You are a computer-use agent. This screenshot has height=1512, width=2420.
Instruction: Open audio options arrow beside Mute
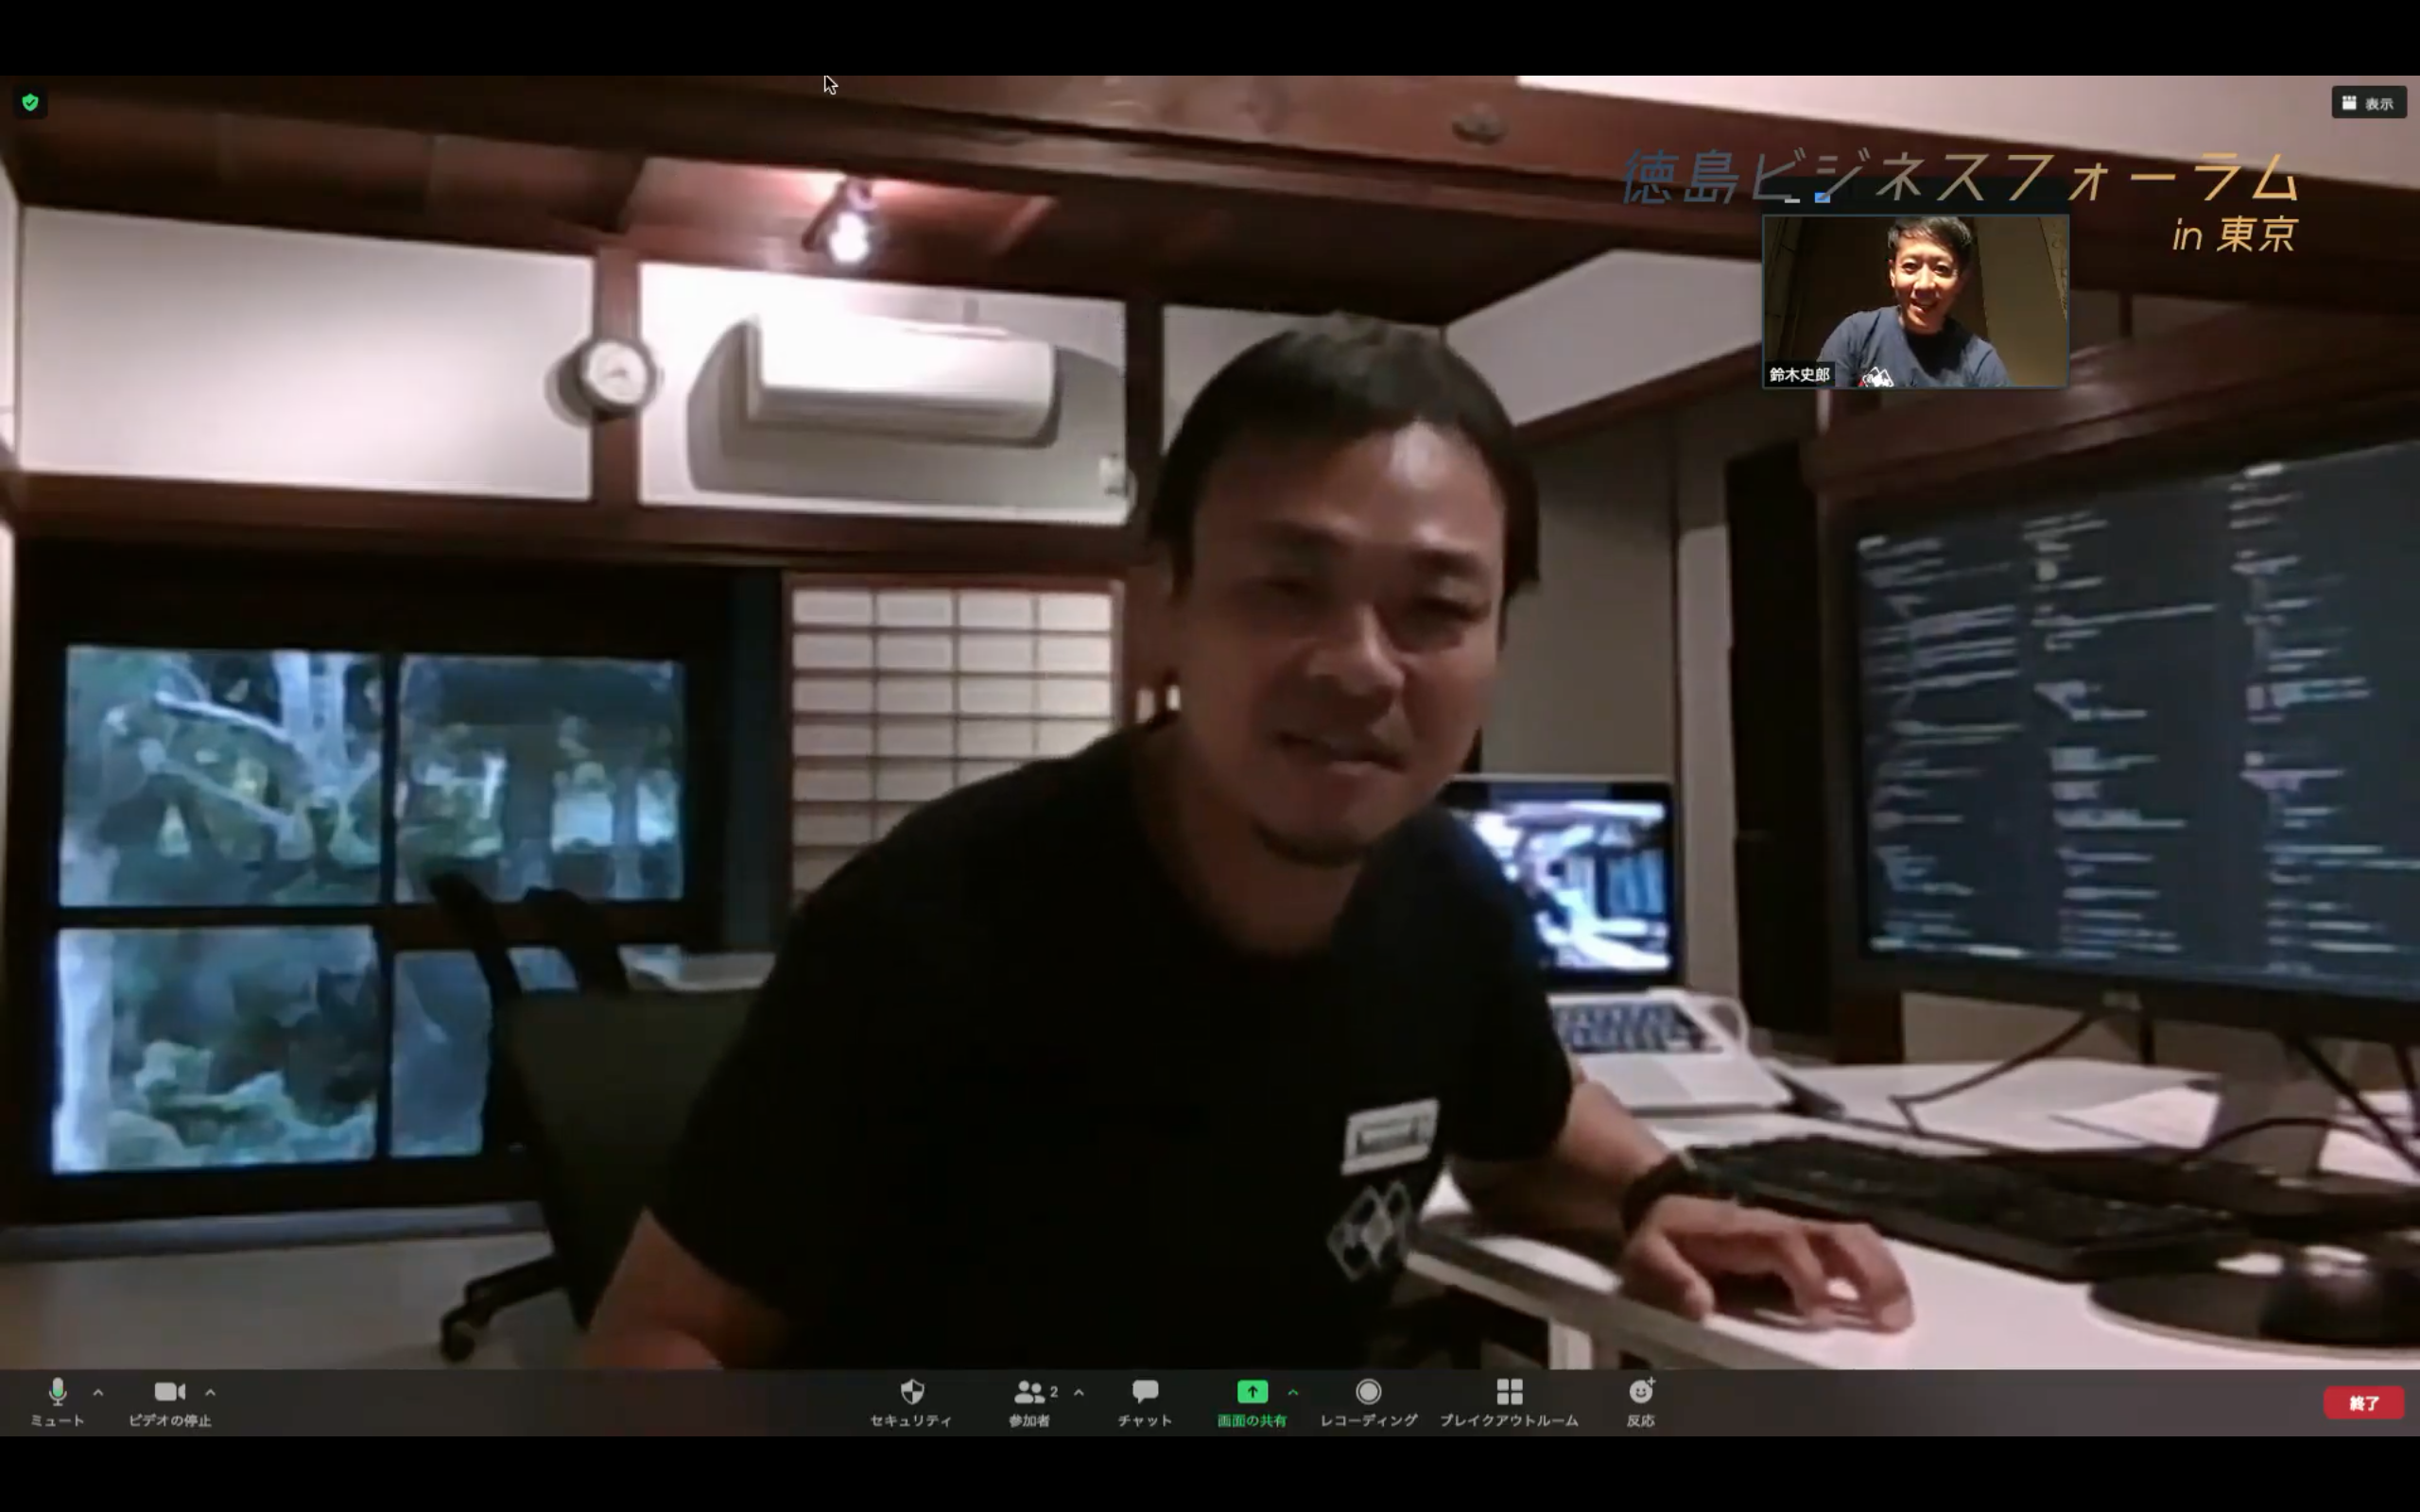click(x=98, y=1391)
